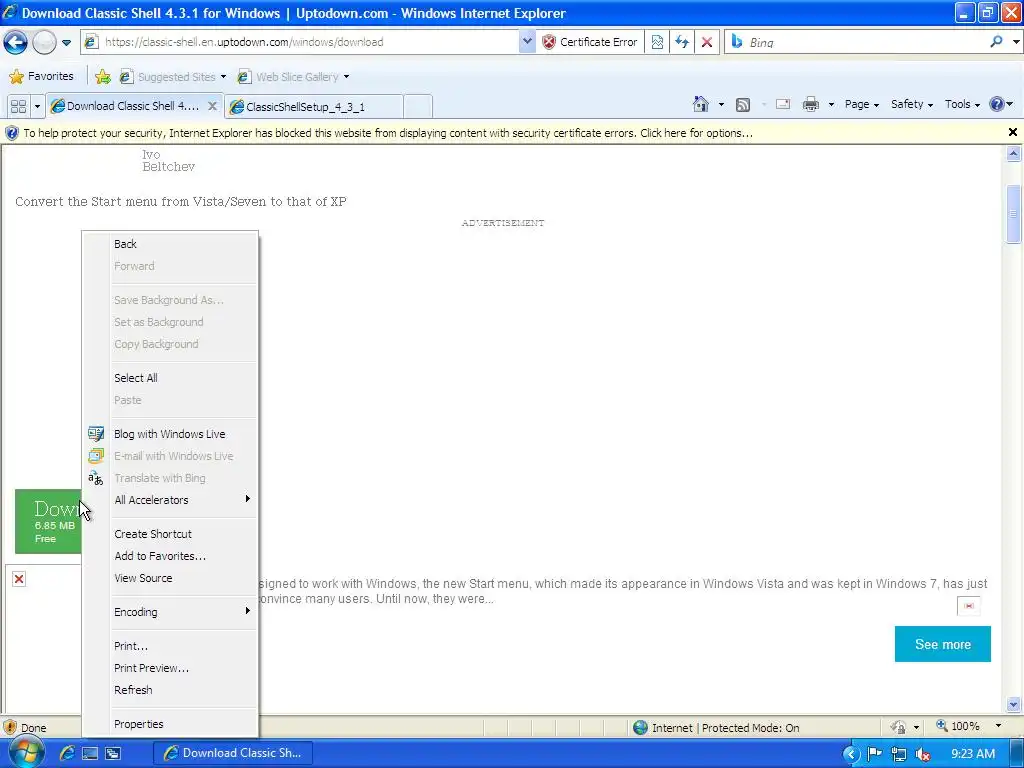
Task: Switch to Download Classic Shell tab
Action: (x=134, y=106)
